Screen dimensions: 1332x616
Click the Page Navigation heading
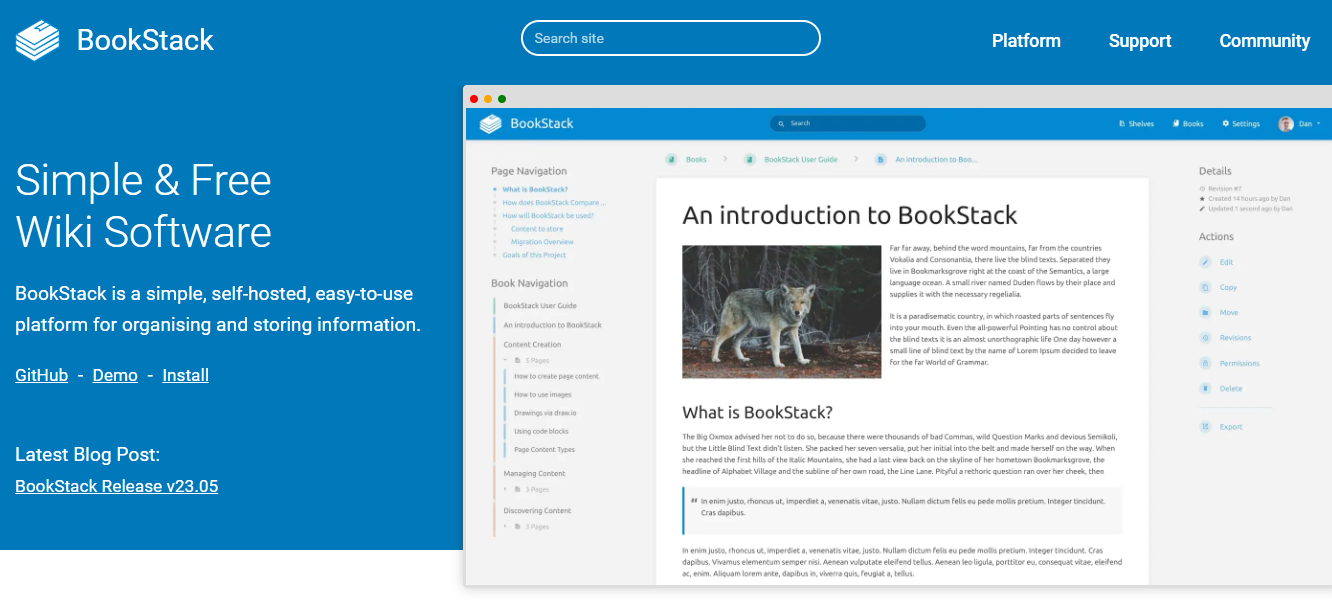point(529,171)
